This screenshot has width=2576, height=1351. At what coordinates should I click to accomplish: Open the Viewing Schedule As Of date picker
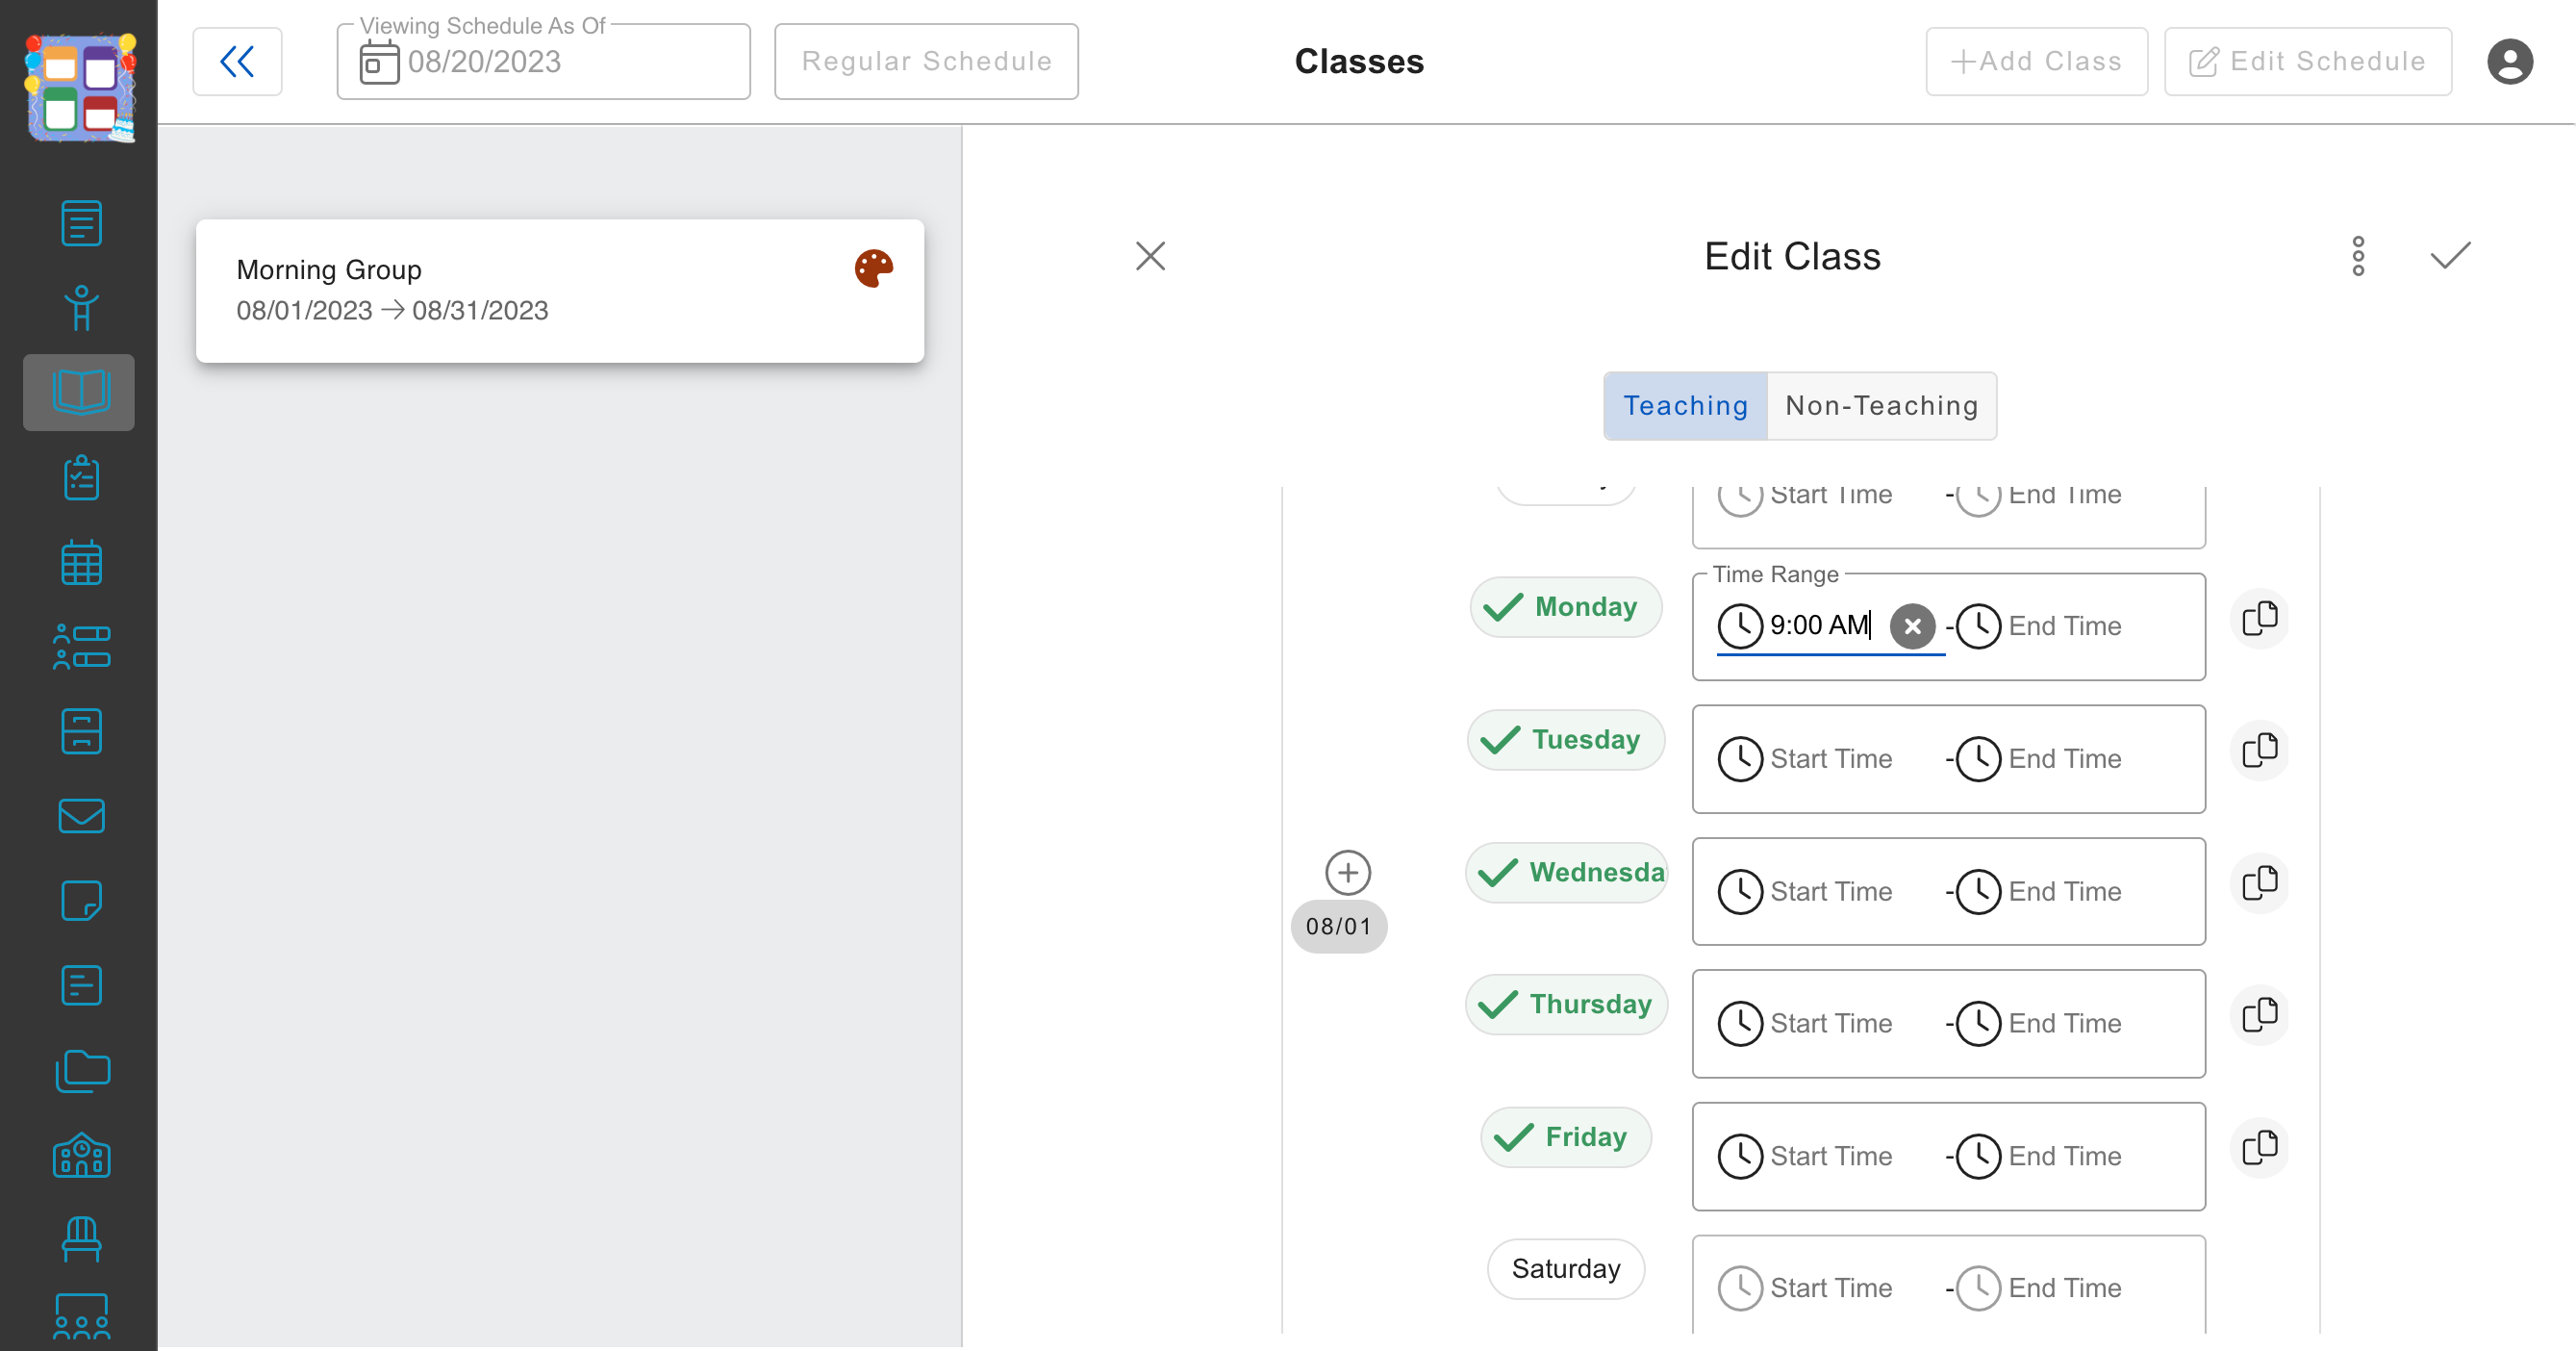[x=543, y=62]
